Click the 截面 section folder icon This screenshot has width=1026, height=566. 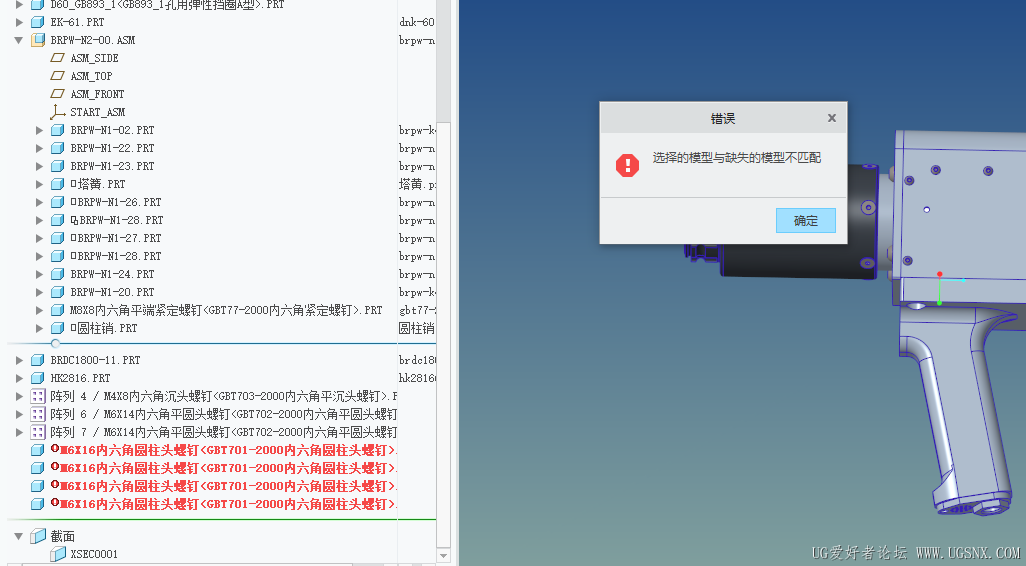click(38, 536)
